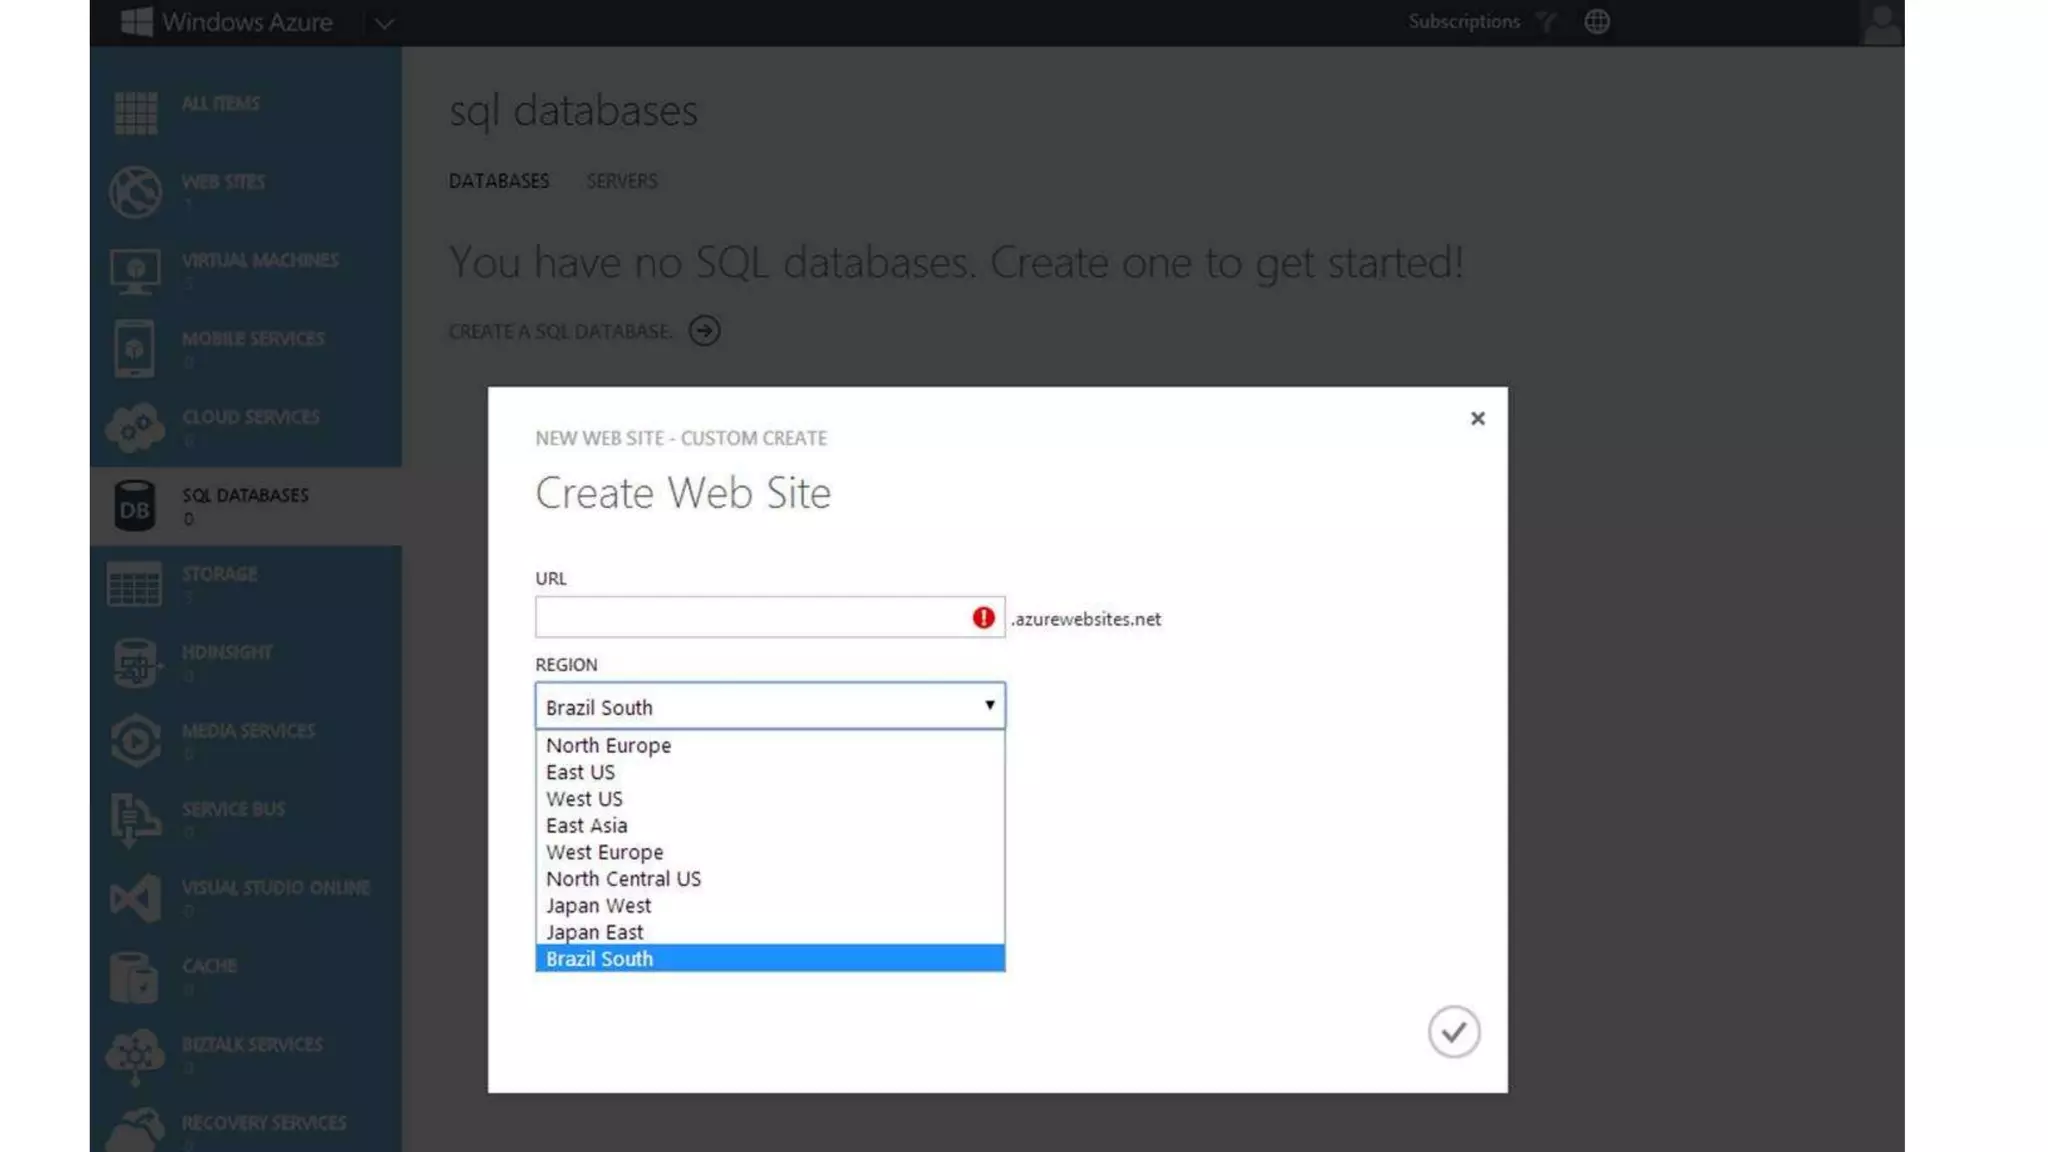Click the SQL Databases DB icon

point(135,506)
